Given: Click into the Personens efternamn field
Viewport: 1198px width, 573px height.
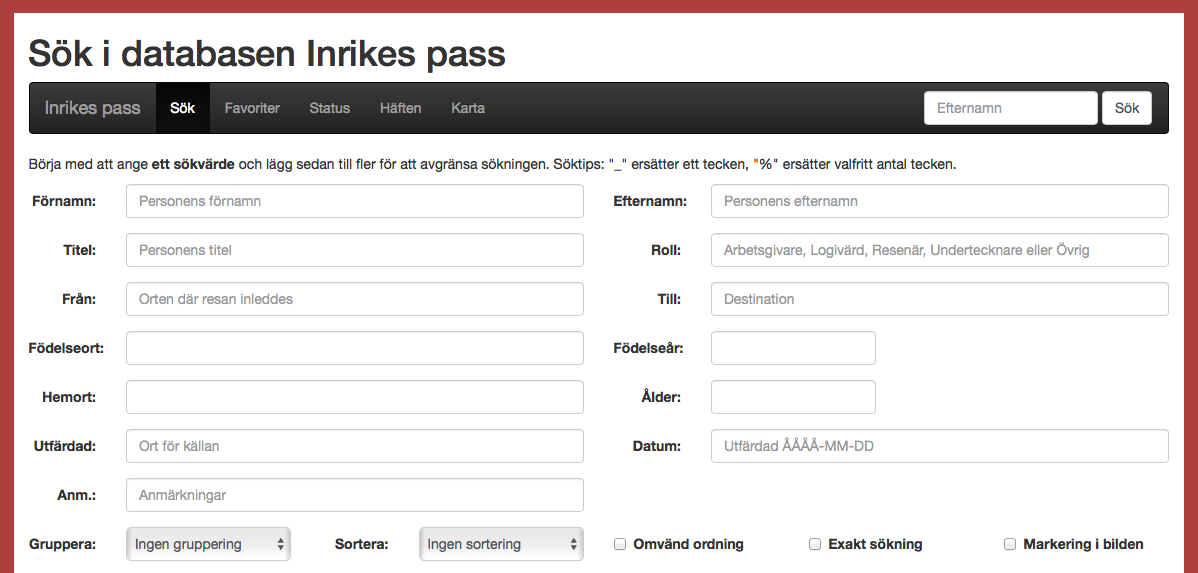Looking at the screenshot, I should 940,201.
